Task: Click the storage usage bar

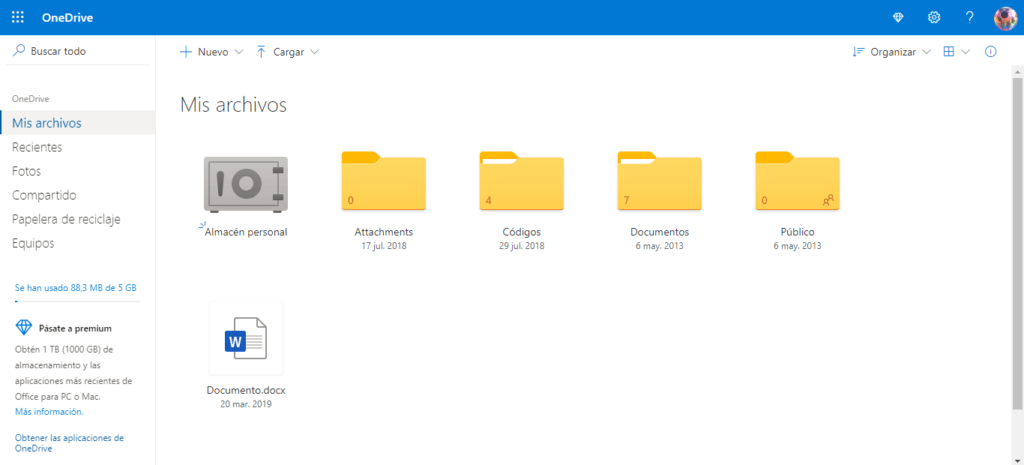Action: (77, 300)
